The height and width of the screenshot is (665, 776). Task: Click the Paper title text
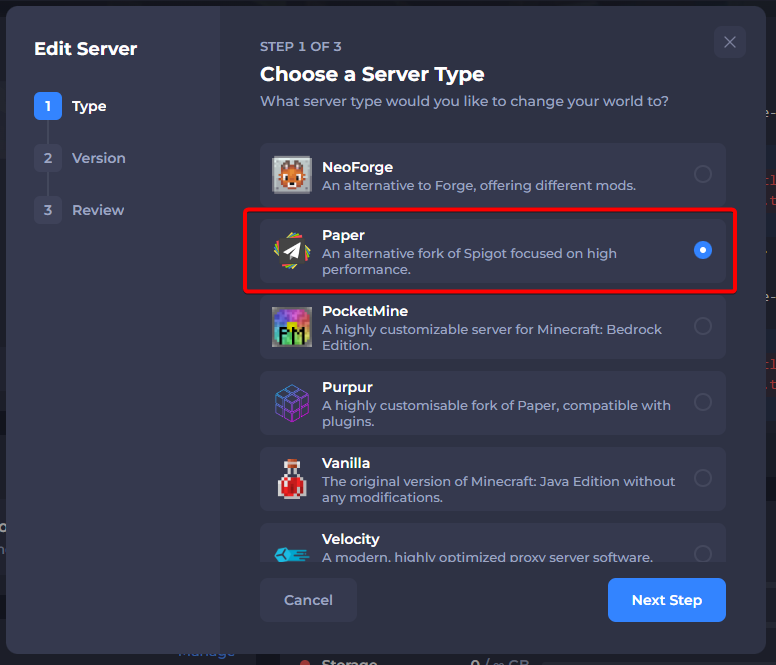(x=343, y=235)
